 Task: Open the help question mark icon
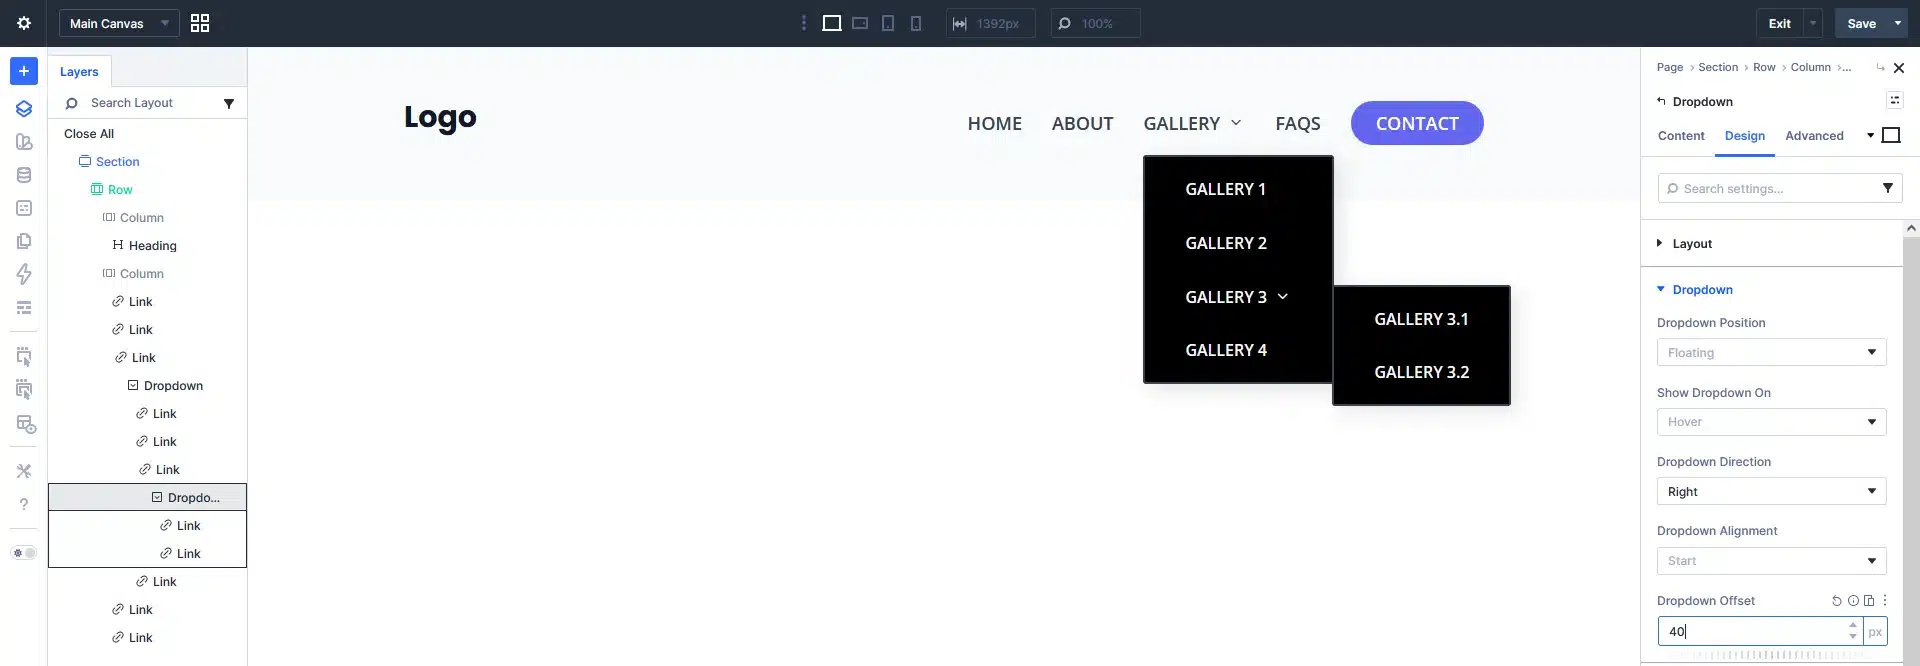[x=24, y=504]
